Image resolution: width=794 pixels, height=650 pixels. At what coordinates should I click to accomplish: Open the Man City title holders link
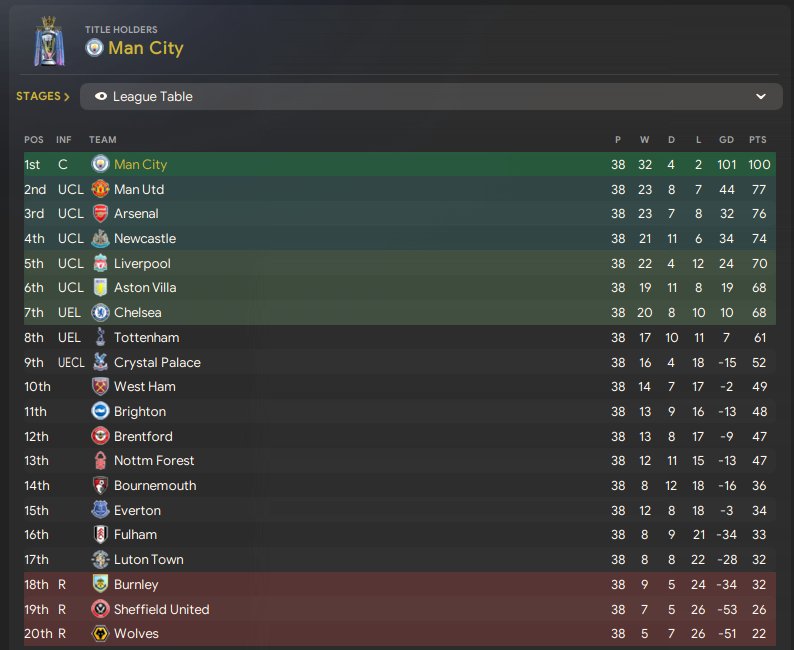tap(146, 48)
